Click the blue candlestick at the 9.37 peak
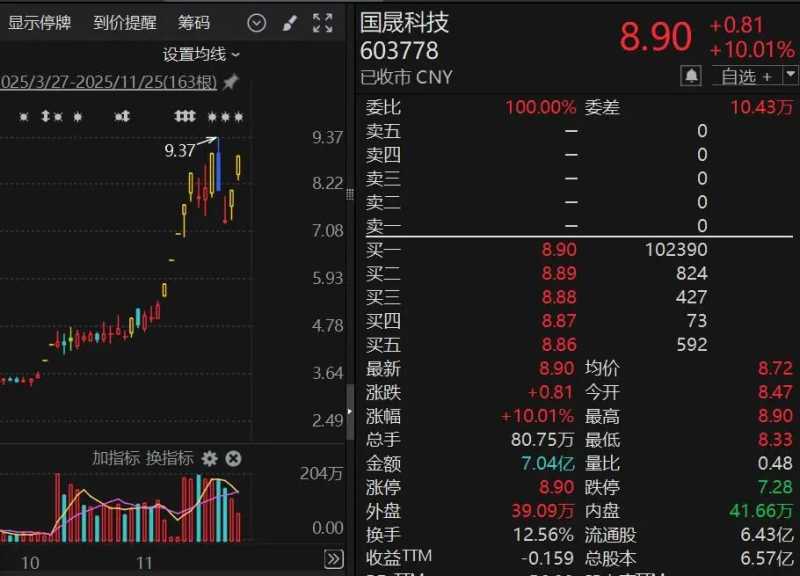 (219, 164)
